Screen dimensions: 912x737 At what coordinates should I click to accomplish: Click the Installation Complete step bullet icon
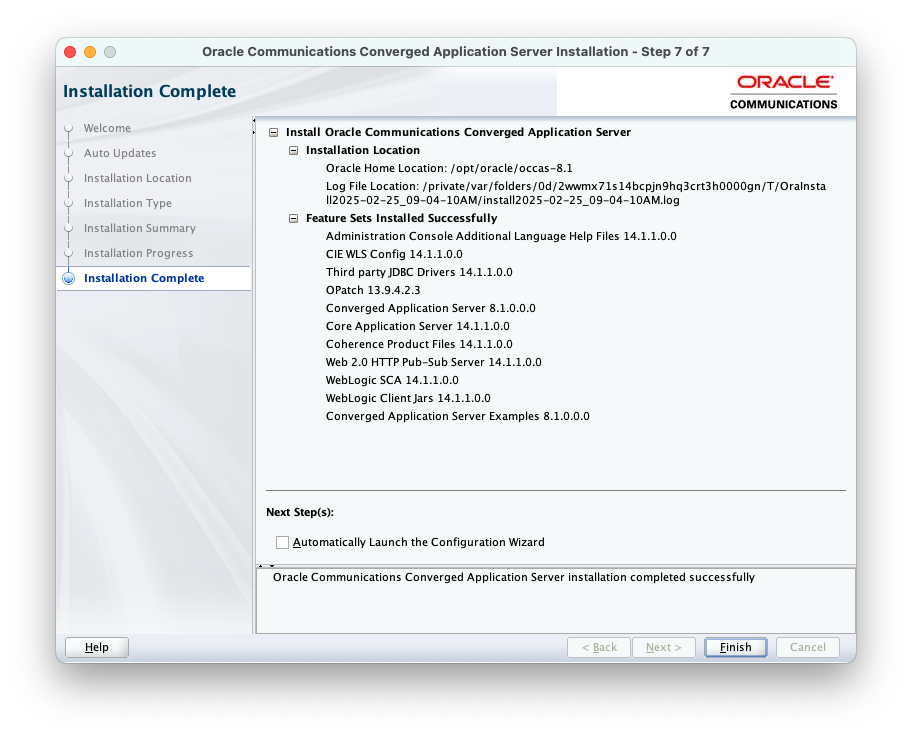(x=69, y=279)
